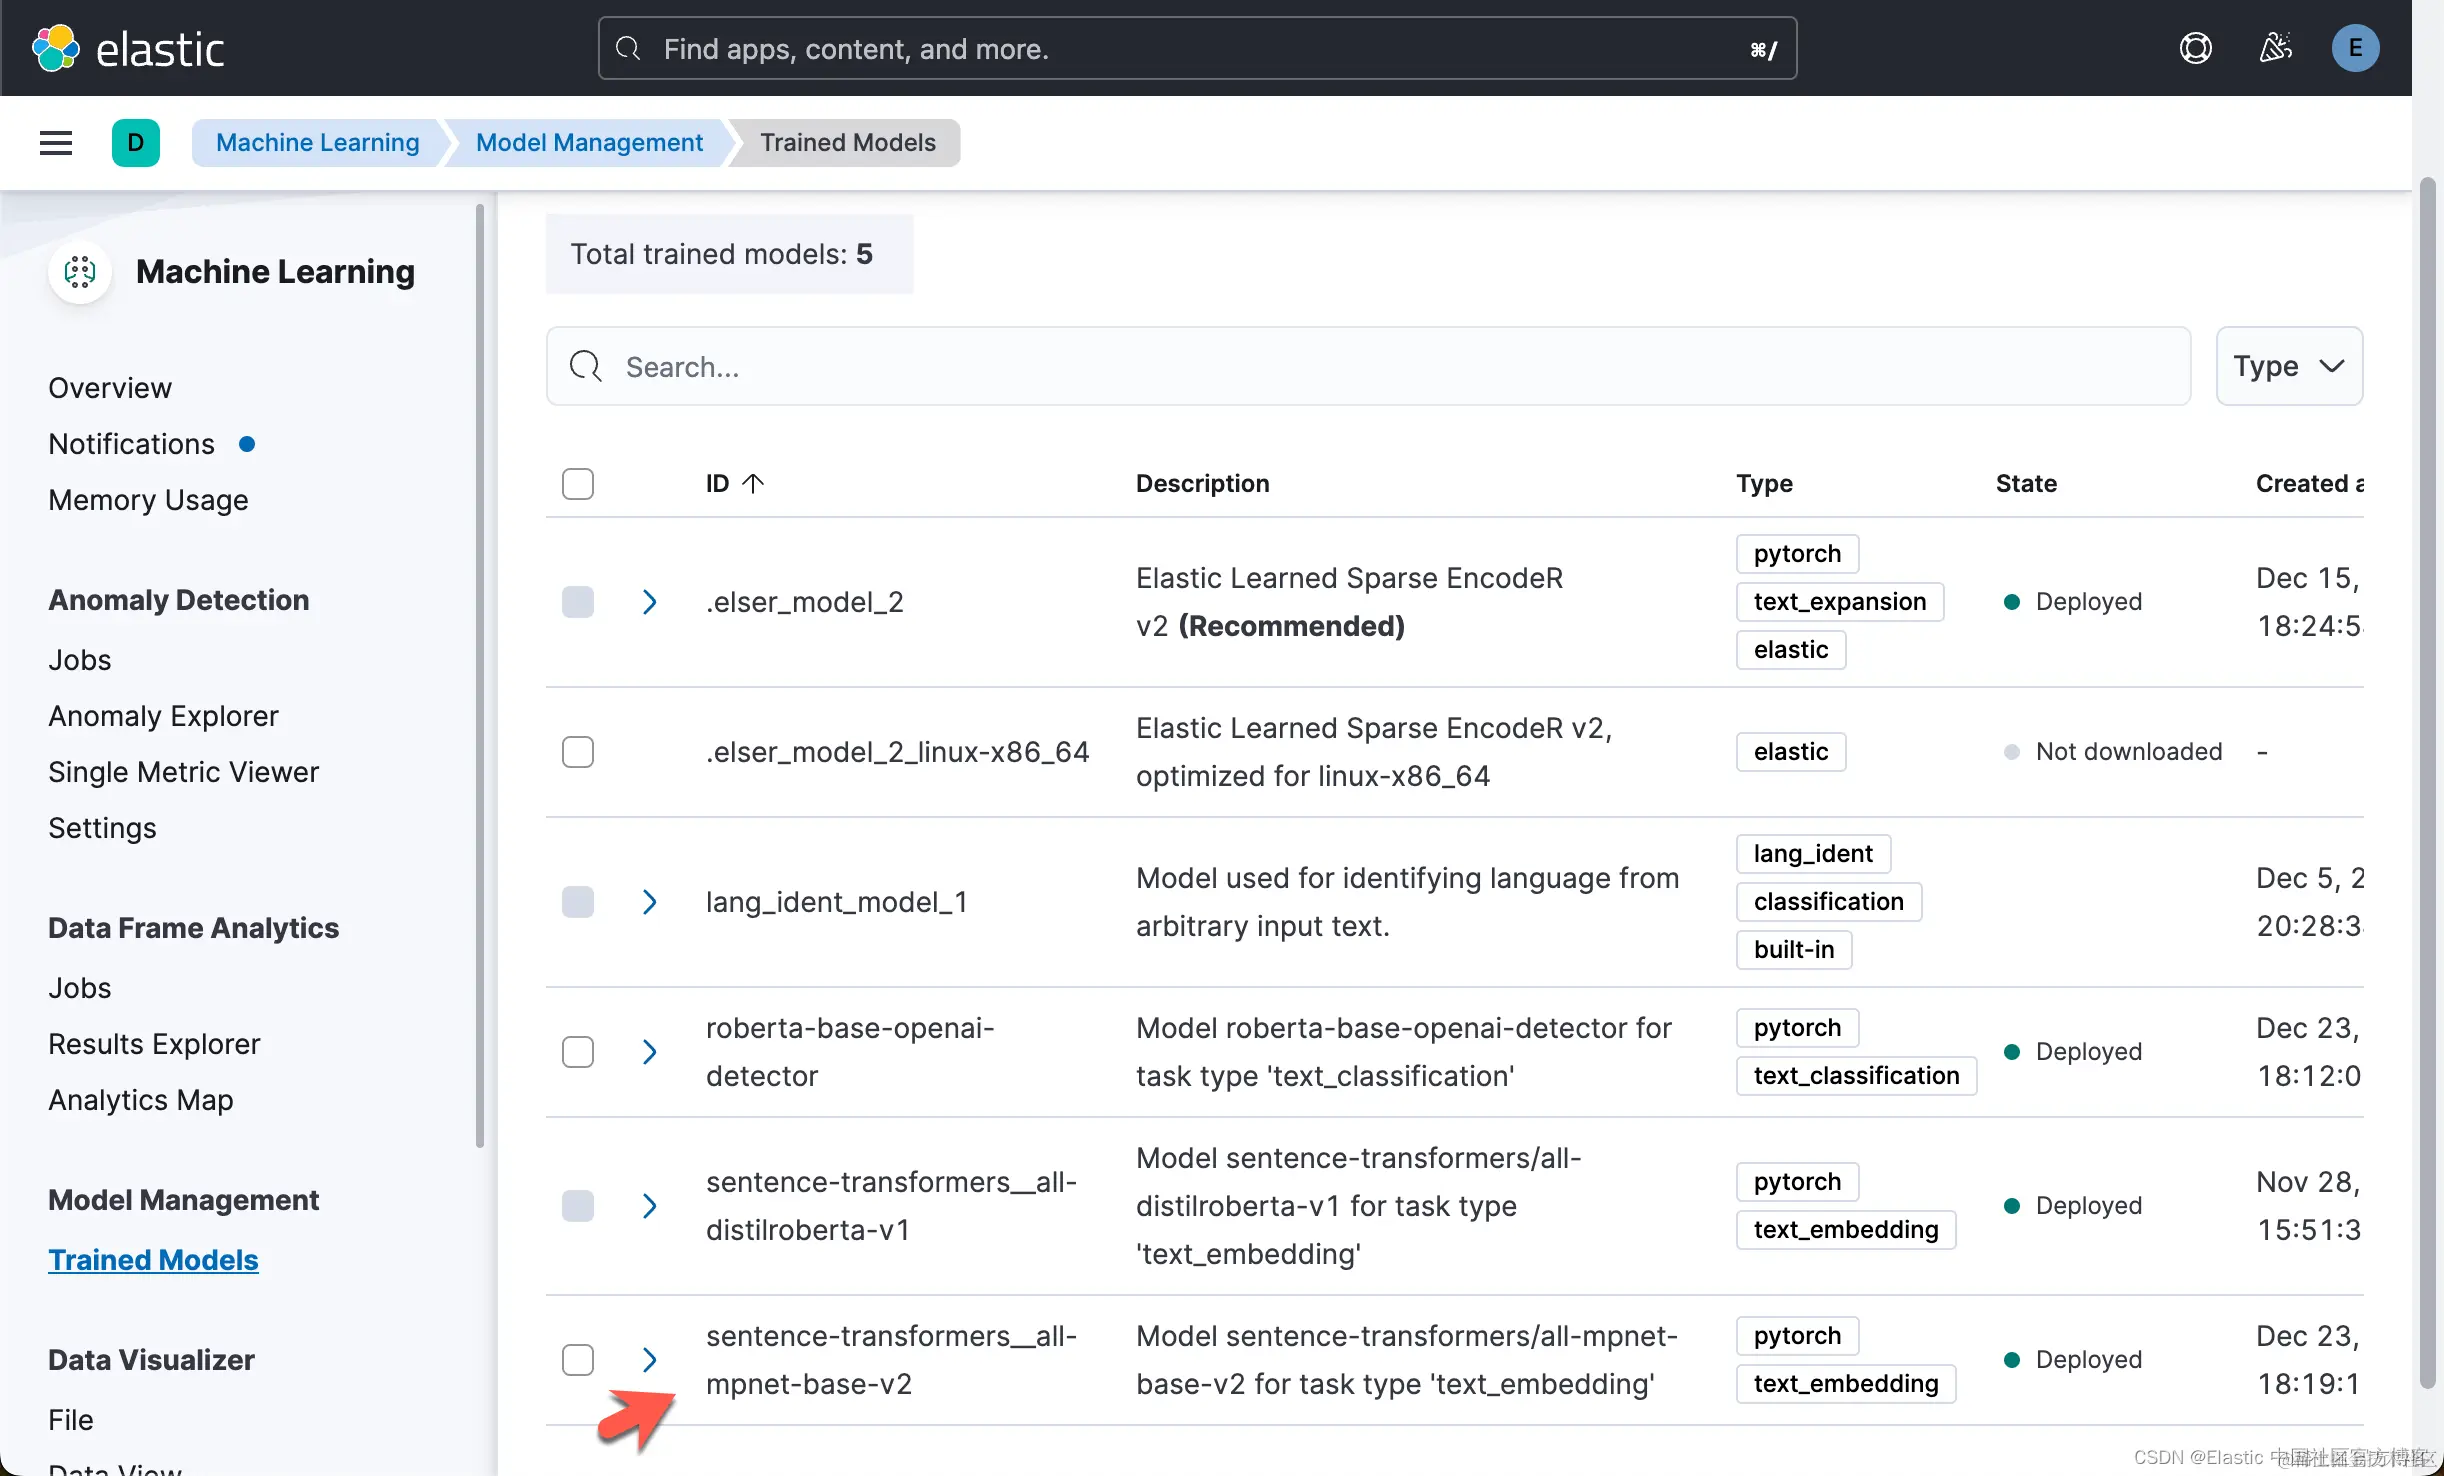The height and width of the screenshot is (1476, 2444).
Task: Sort table by ID column arrow
Action: [752, 484]
